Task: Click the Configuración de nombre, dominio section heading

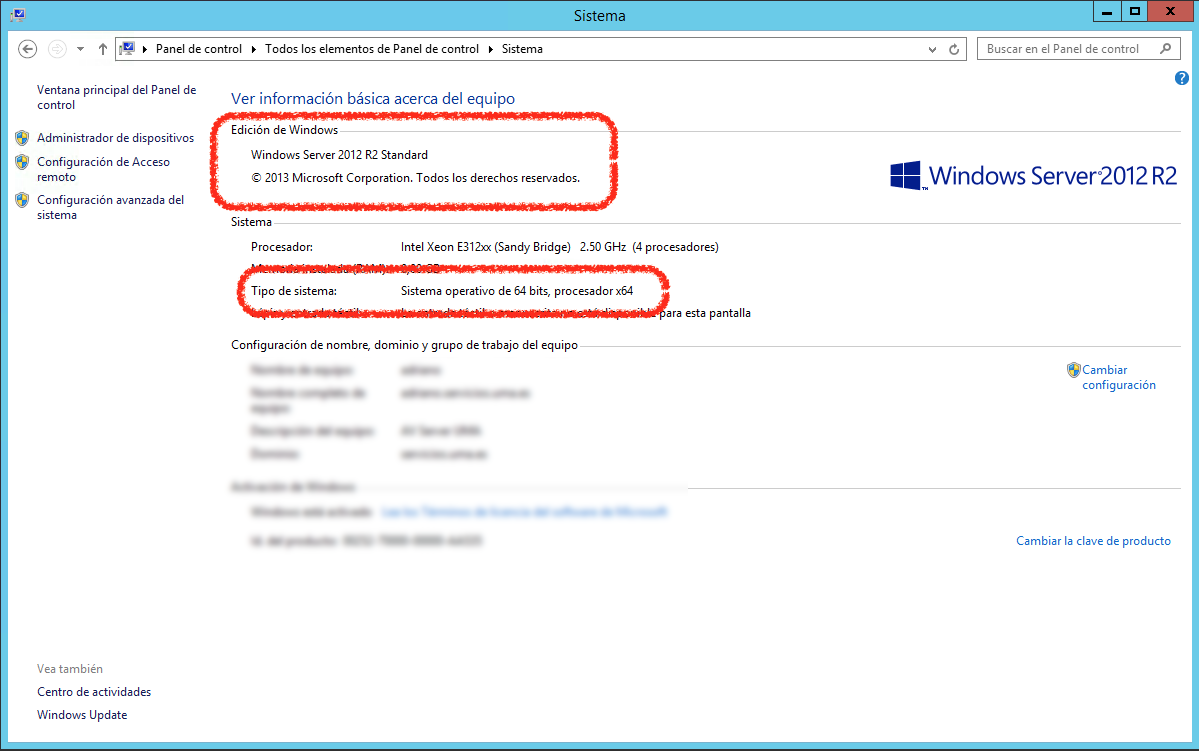Action: (405, 345)
